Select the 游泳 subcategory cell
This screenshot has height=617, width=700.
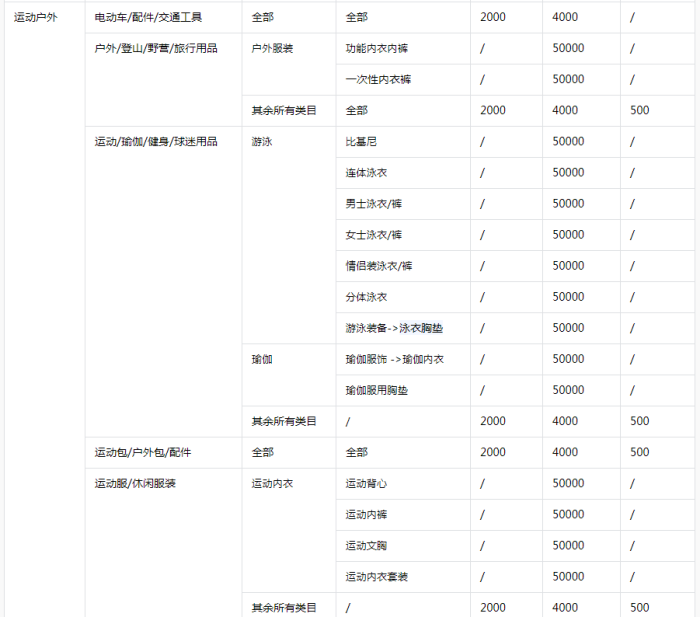click(262, 141)
